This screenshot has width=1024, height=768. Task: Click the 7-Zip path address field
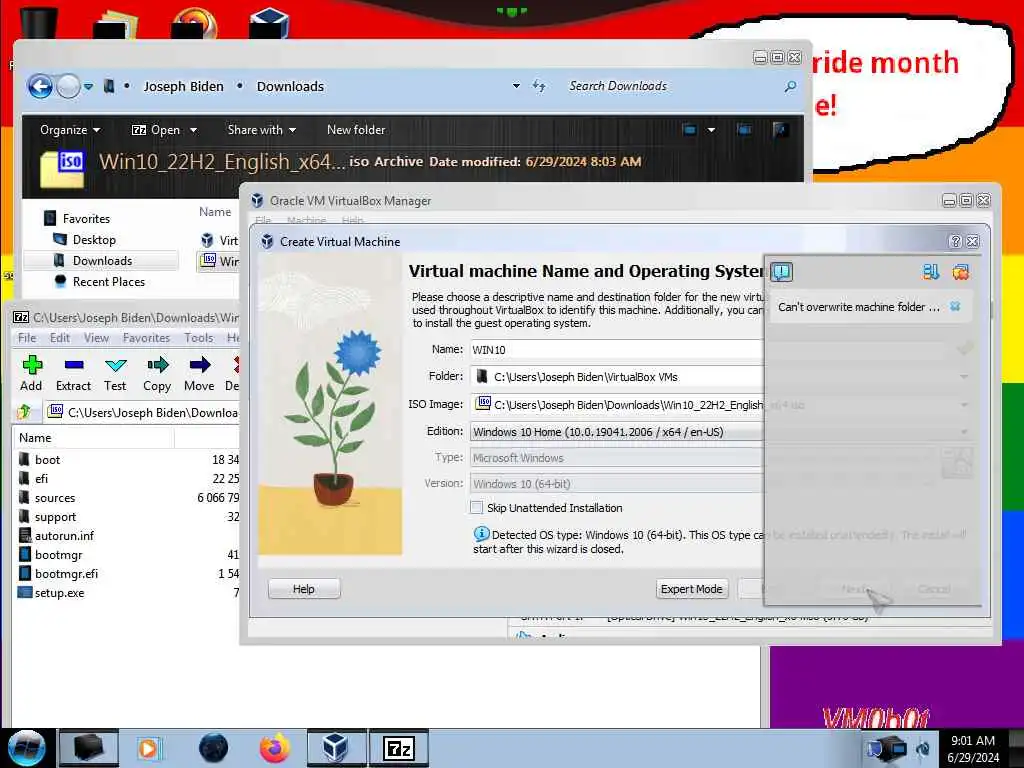pyautogui.click(x=142, y=413)
